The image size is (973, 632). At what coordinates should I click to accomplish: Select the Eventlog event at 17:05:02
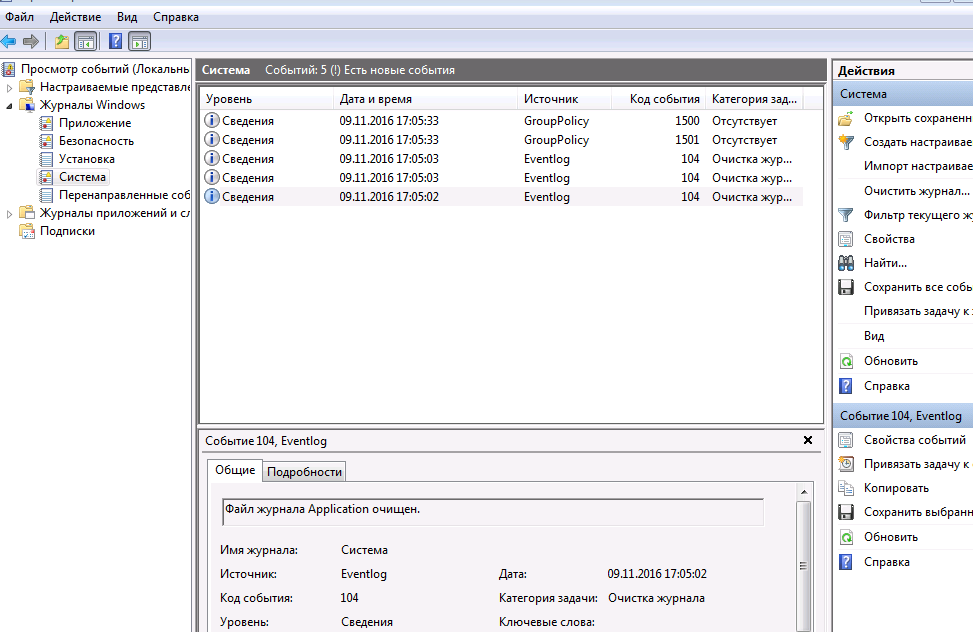501,197
